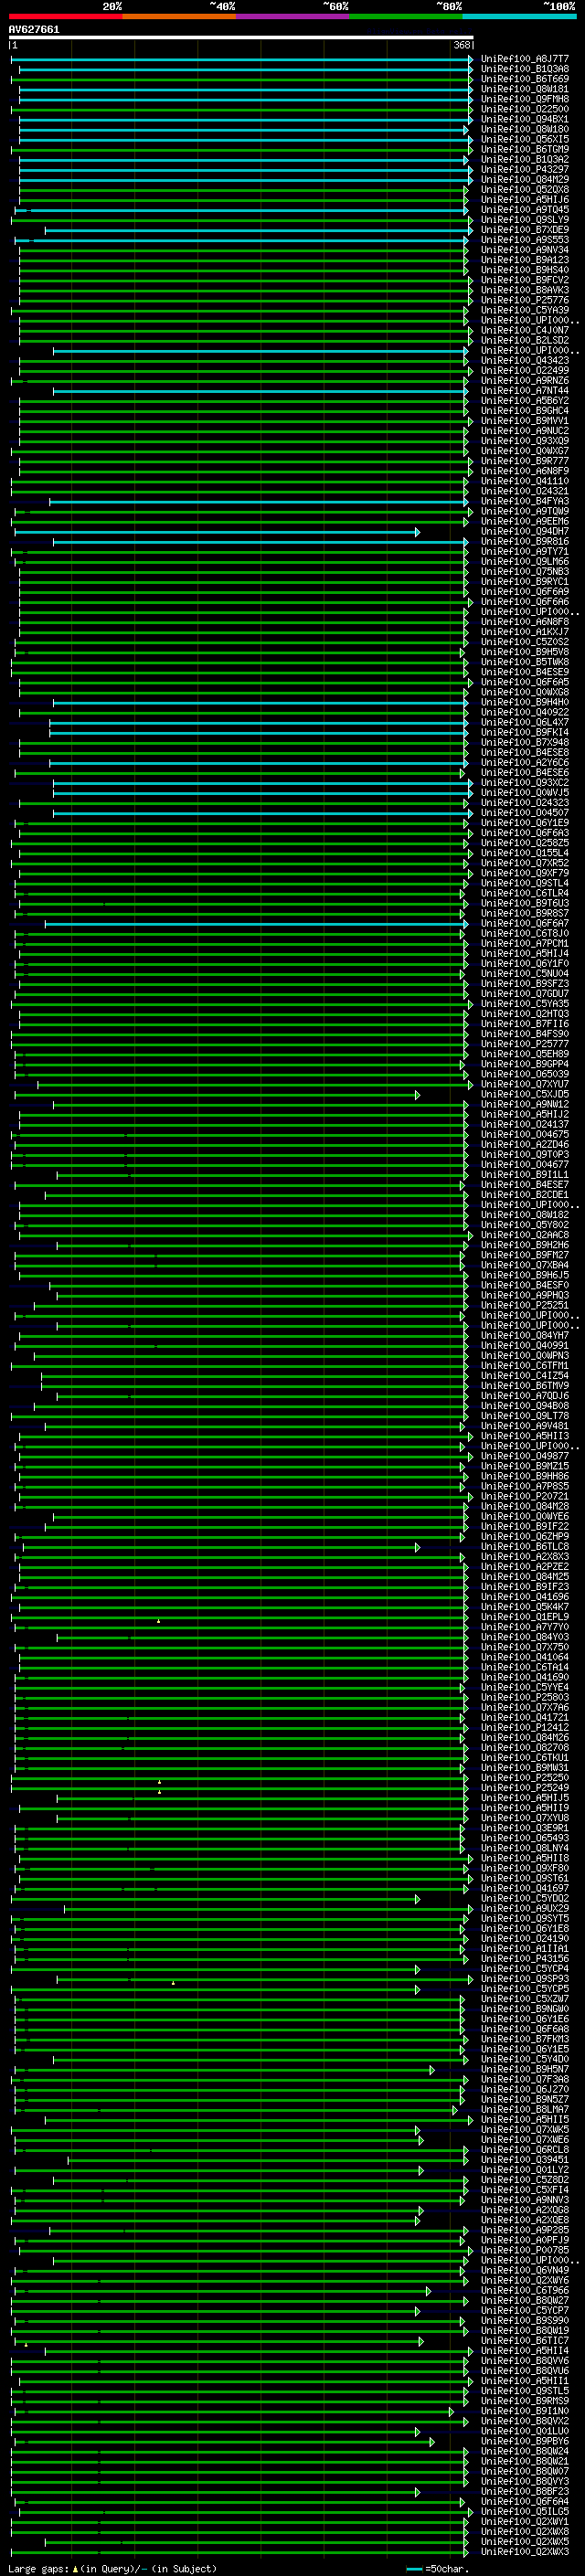This screenshot has width=585, height=2576.
Task: Click the white query bar under AV627661
Action: 241,38
